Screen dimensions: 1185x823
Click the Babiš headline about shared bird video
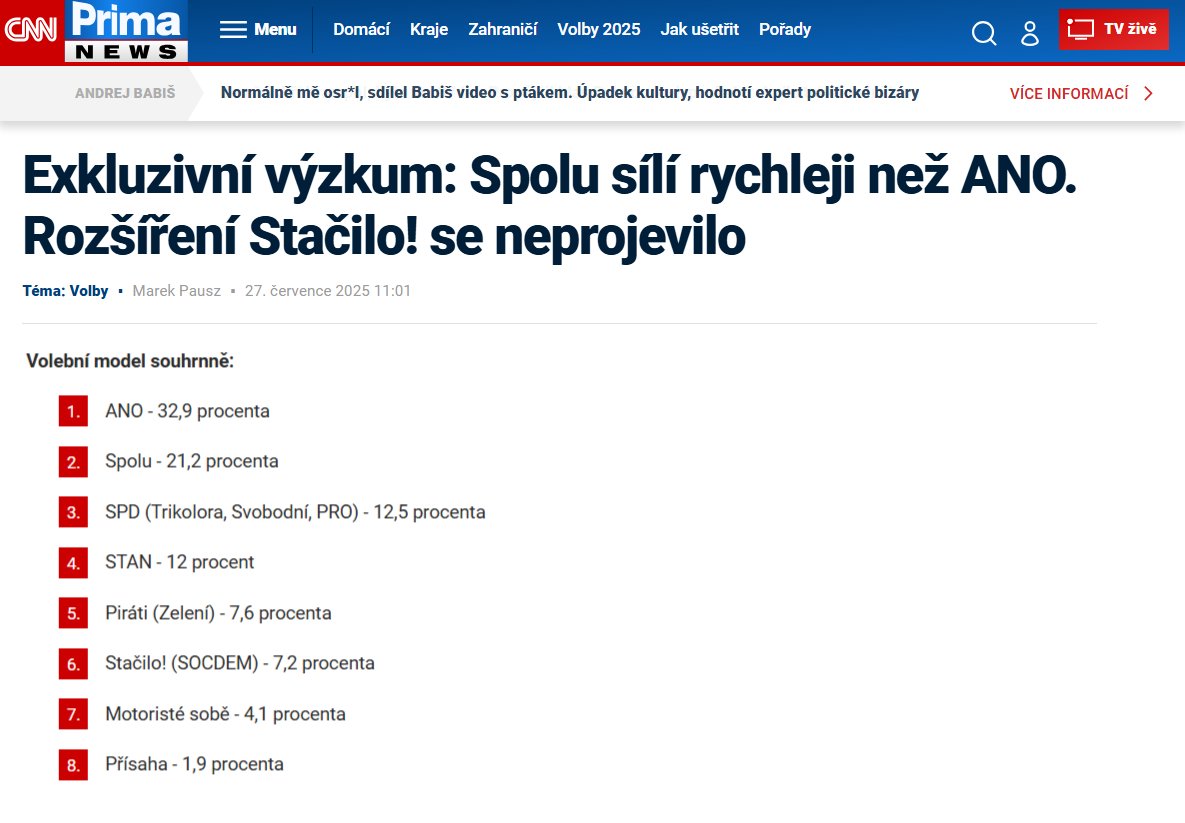pyautogui.click(x=570, y=92)
